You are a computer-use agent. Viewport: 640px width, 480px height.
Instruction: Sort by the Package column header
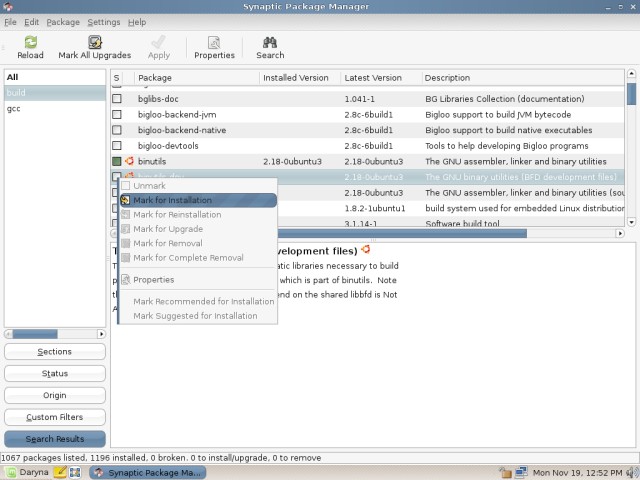click(x=197, y=78)
